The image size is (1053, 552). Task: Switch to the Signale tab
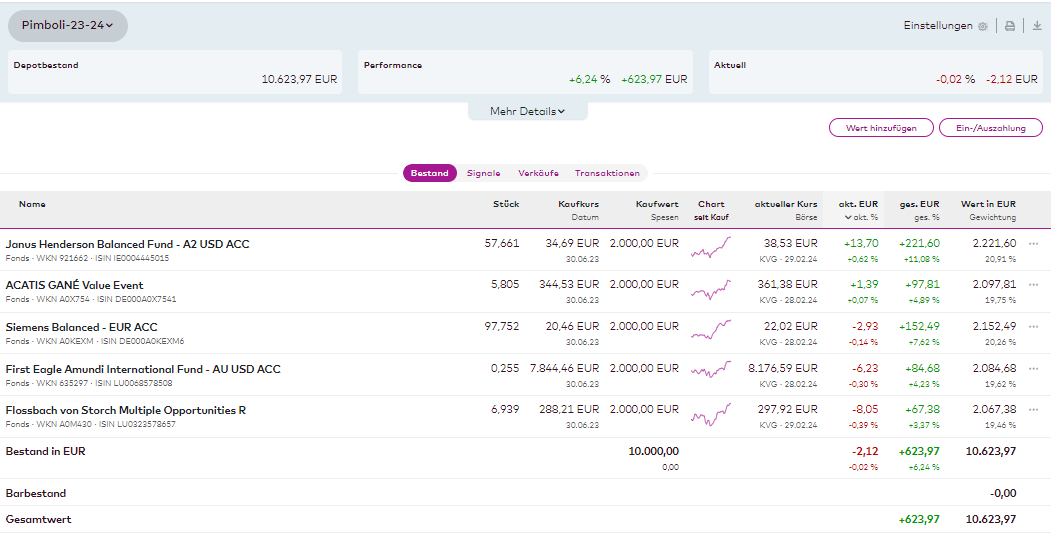483,173
